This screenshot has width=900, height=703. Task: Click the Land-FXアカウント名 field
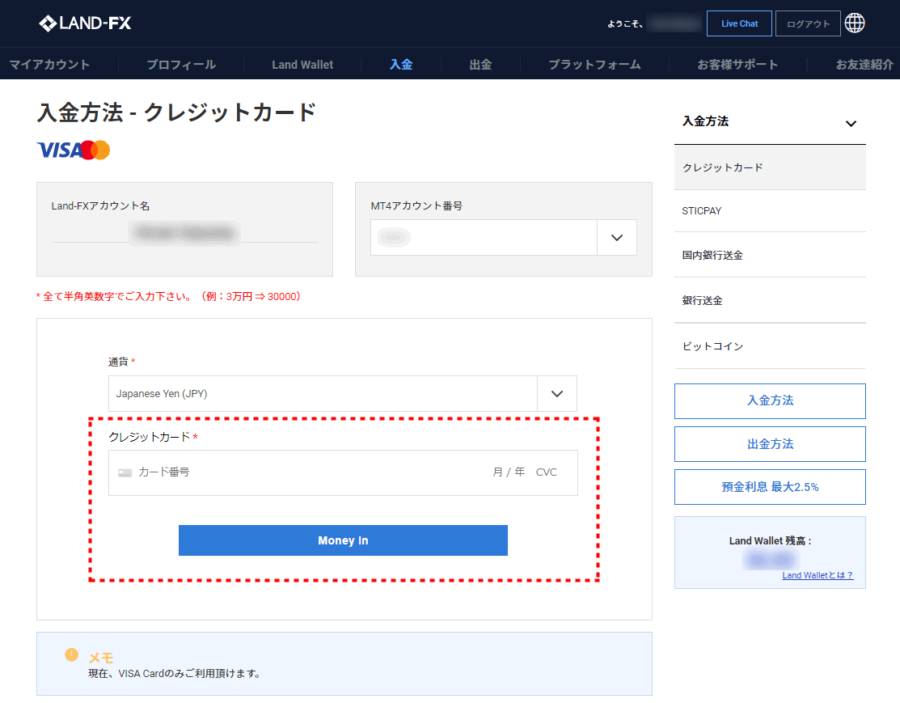[x=184, y=230]
